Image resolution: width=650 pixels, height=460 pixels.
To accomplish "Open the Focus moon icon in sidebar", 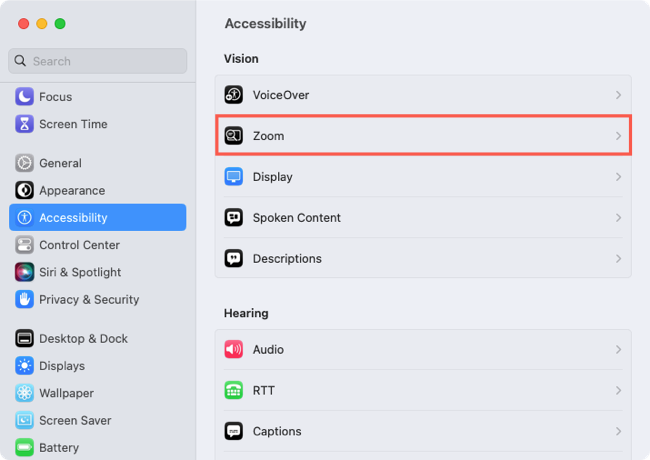I will pos(24,97).
